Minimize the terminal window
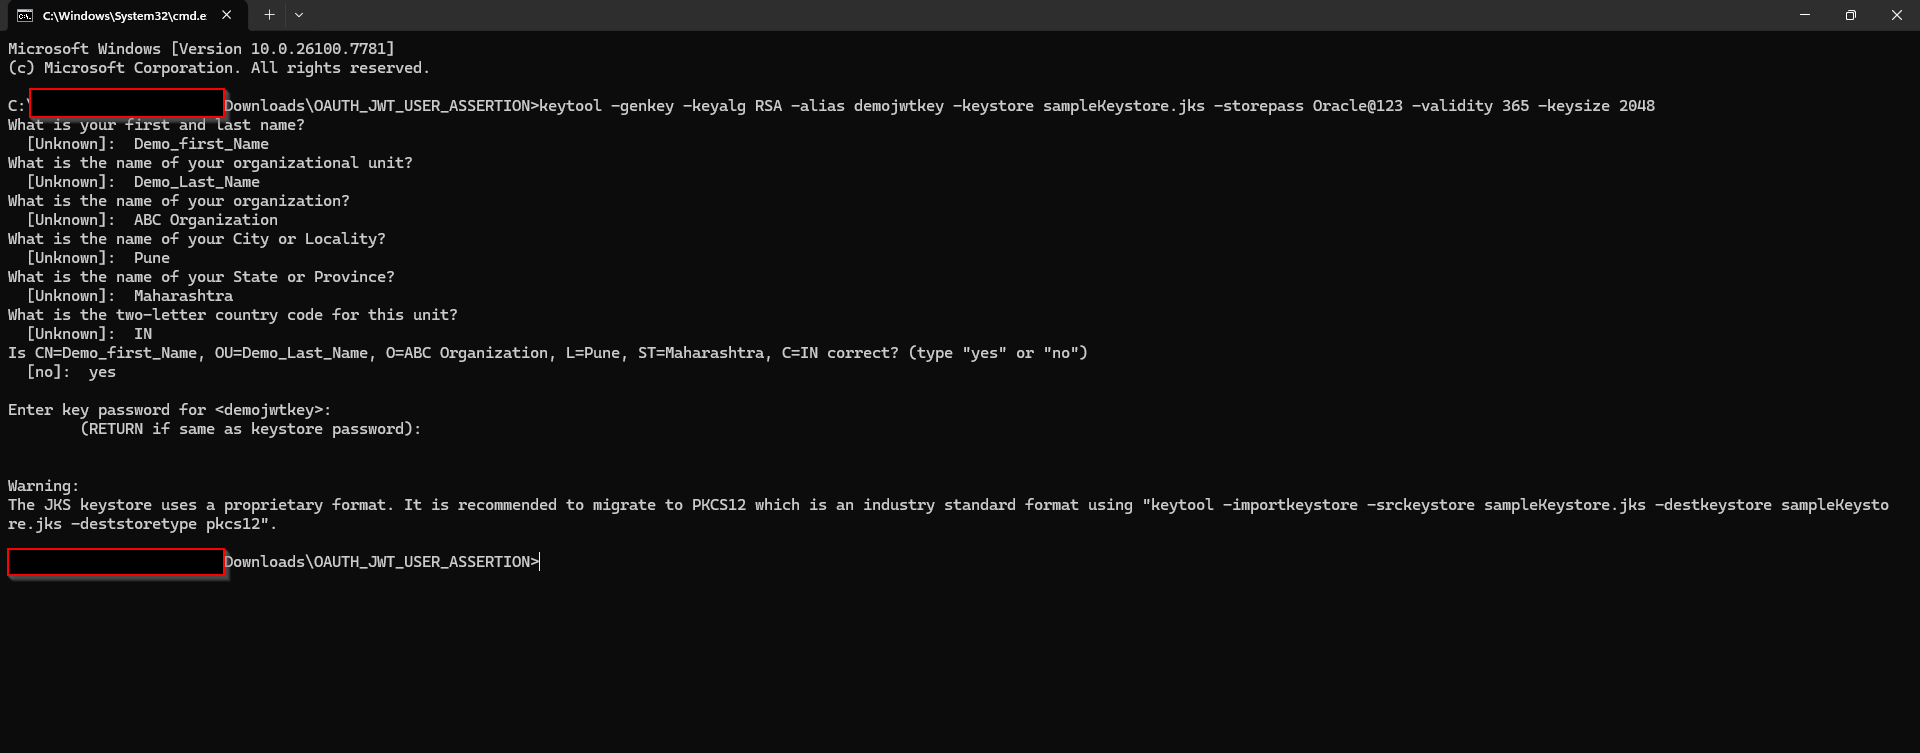 [1805, 15]
